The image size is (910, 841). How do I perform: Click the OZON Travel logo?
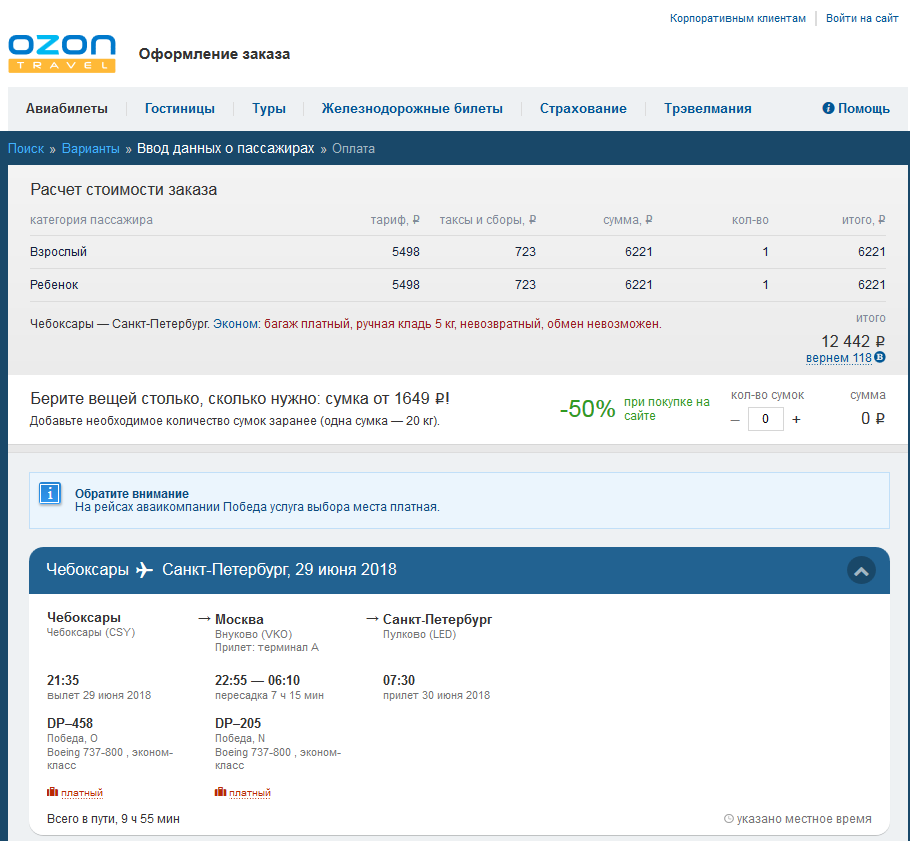click(62, 54)
